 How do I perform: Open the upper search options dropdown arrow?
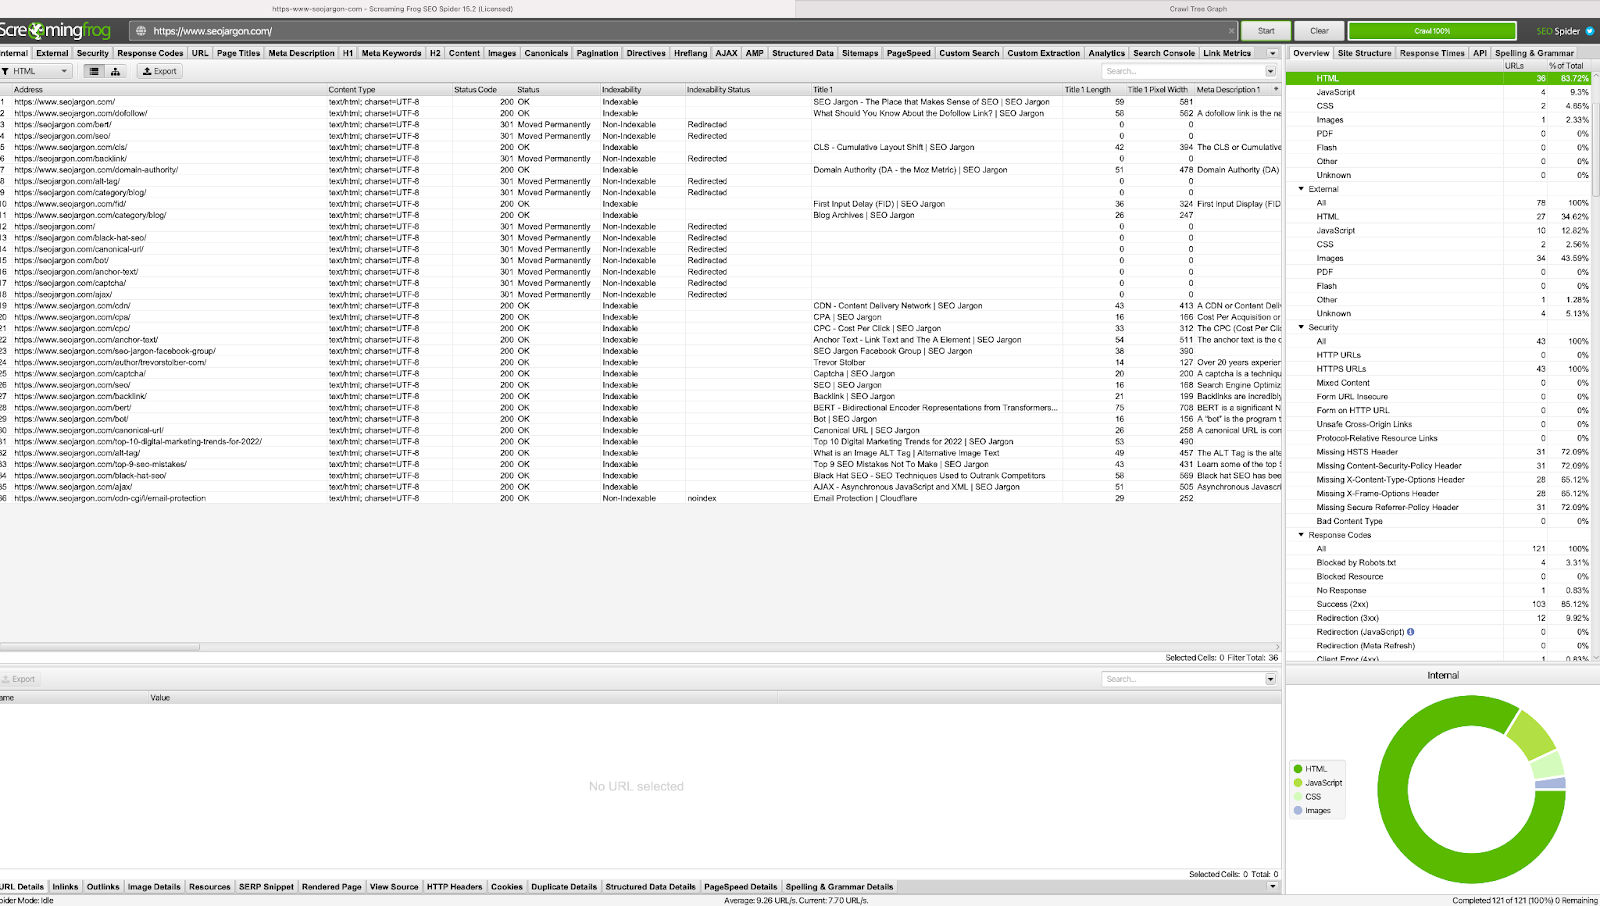(1271, 71)
